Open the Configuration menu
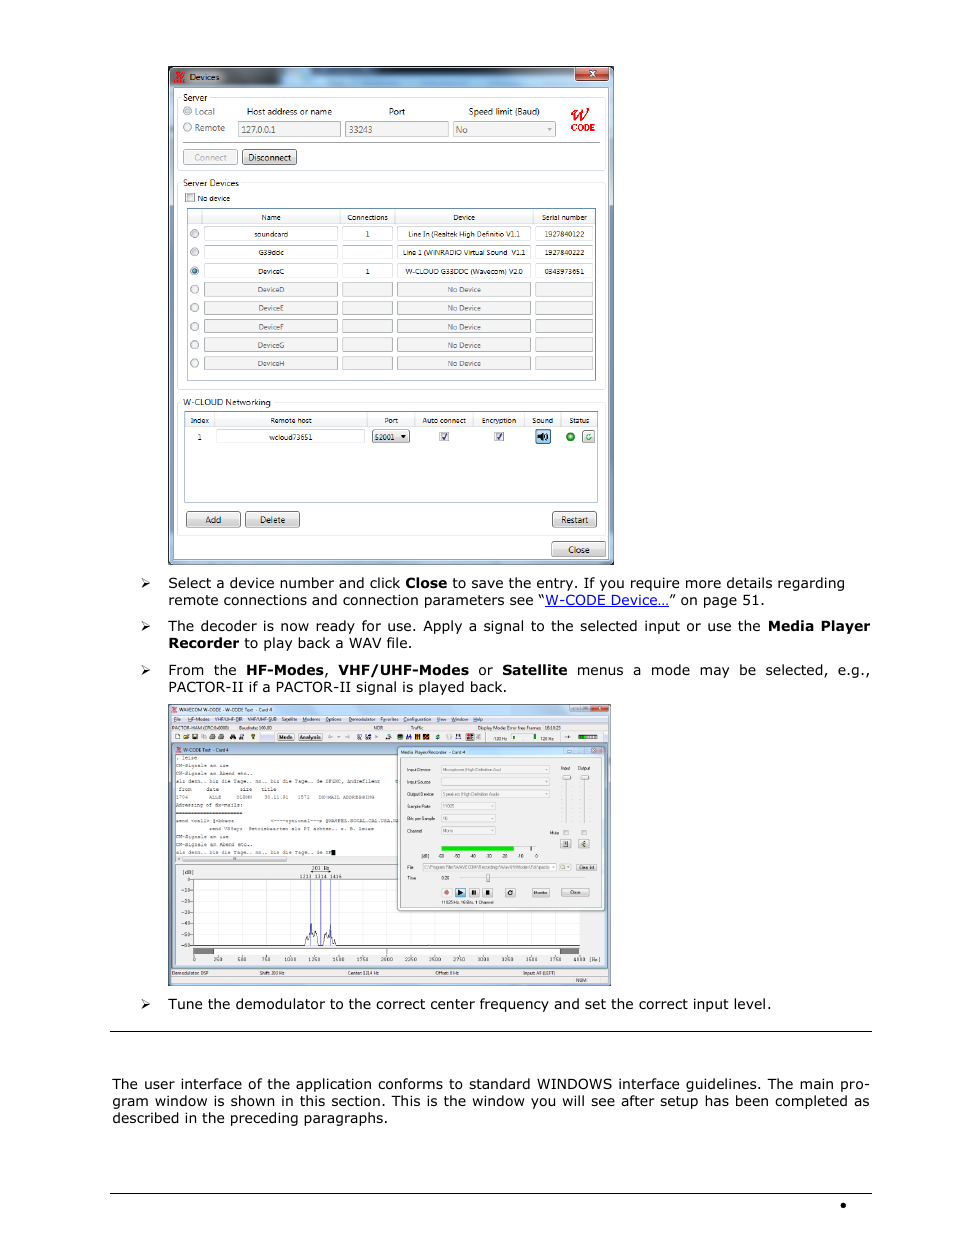 click(417, 719)
